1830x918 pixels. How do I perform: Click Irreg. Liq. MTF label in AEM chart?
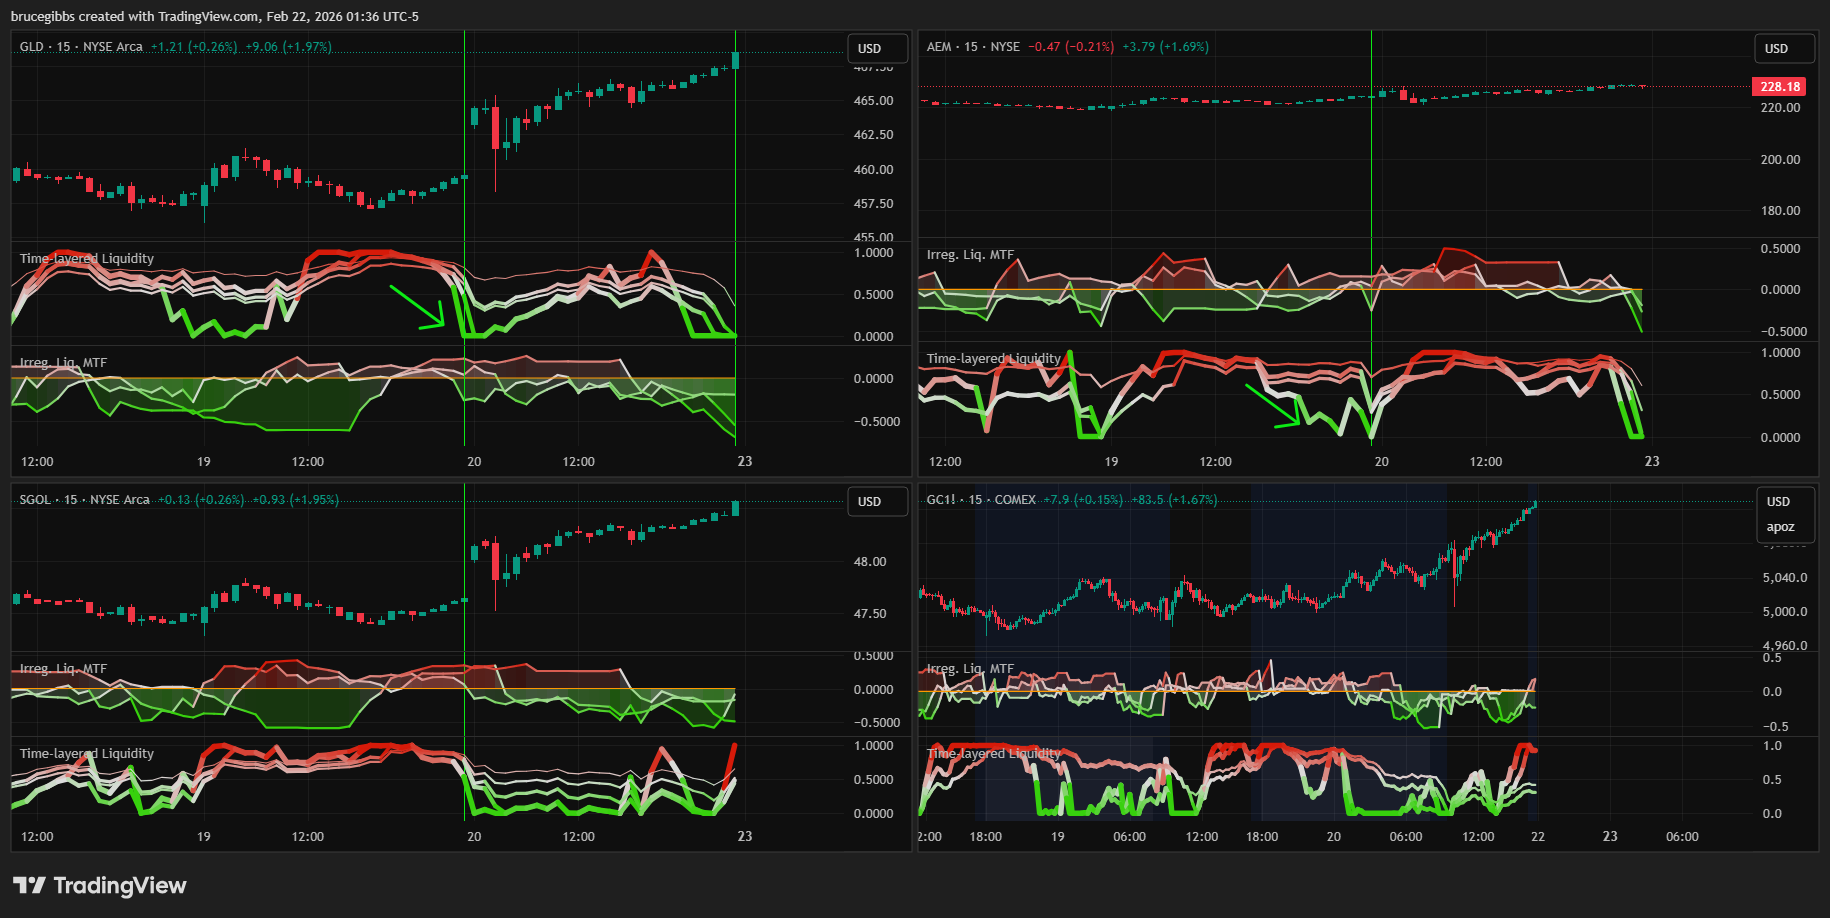click(x=970, y=255)
